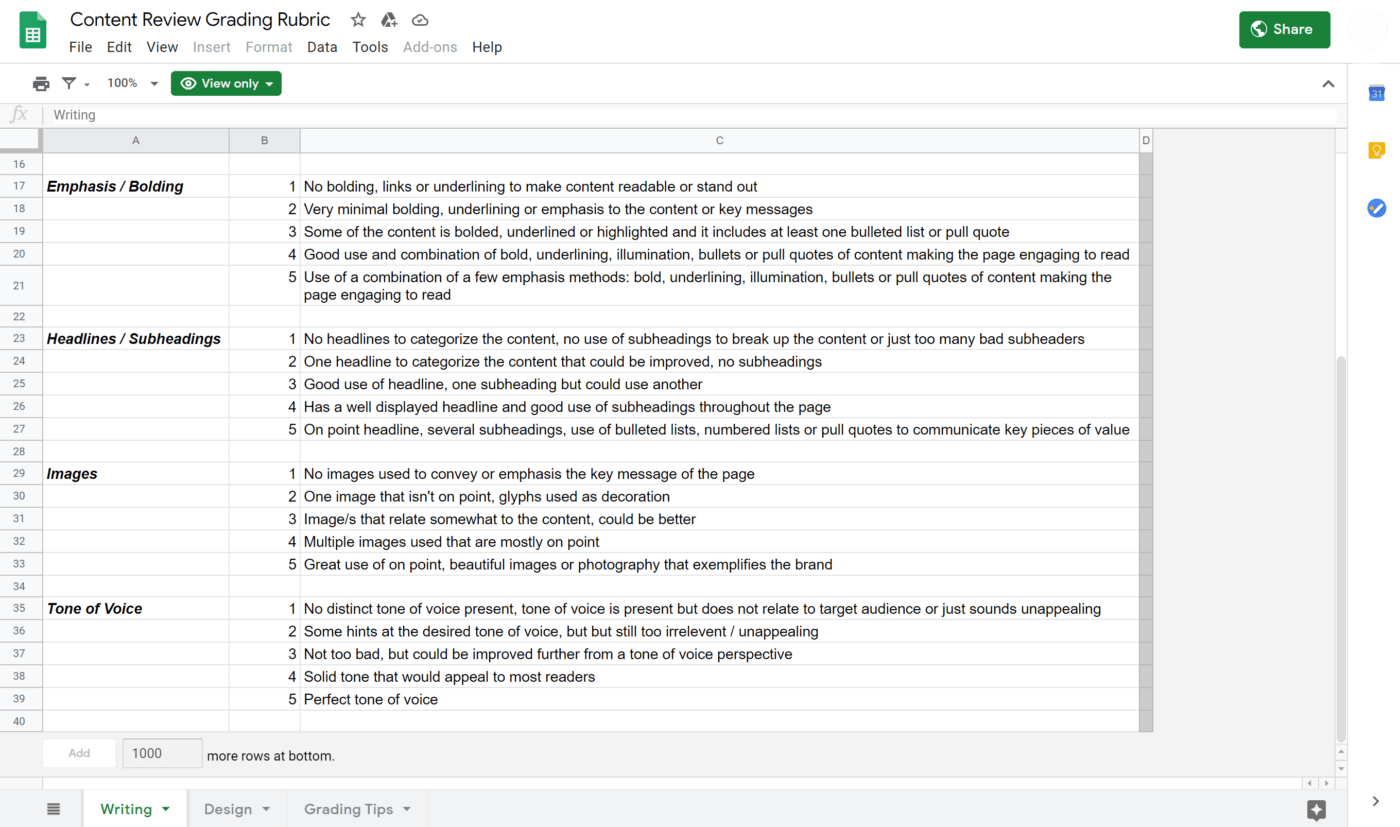Open Google Tasks side panel icon

pos(1376,208)
